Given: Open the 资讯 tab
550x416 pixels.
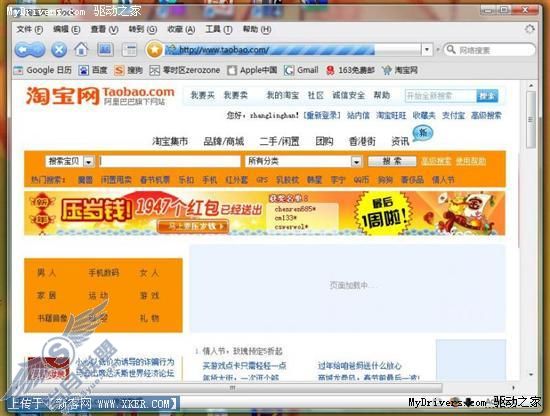Looking at the screenshot, I should click(x=400, y=141).
